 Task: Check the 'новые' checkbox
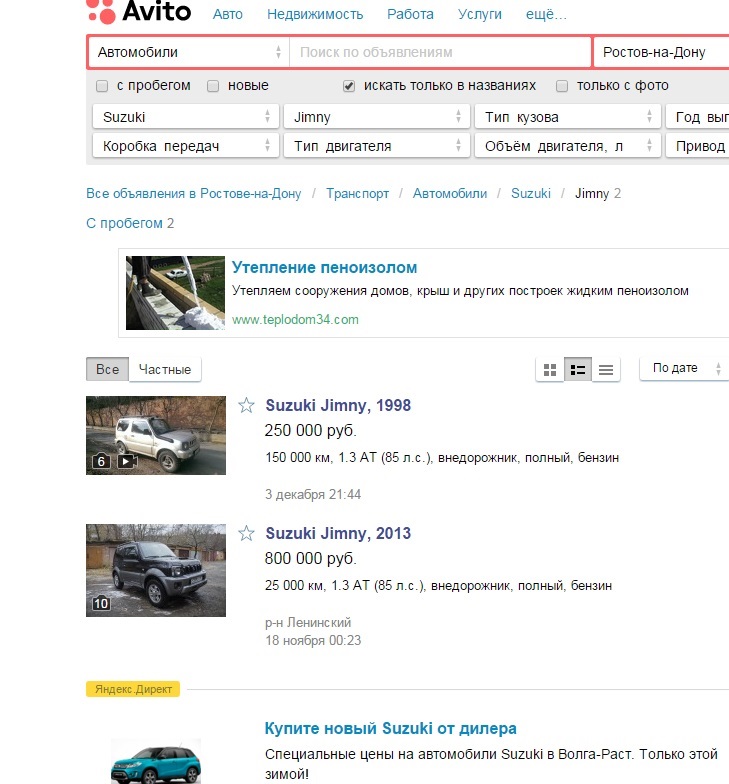213,86
